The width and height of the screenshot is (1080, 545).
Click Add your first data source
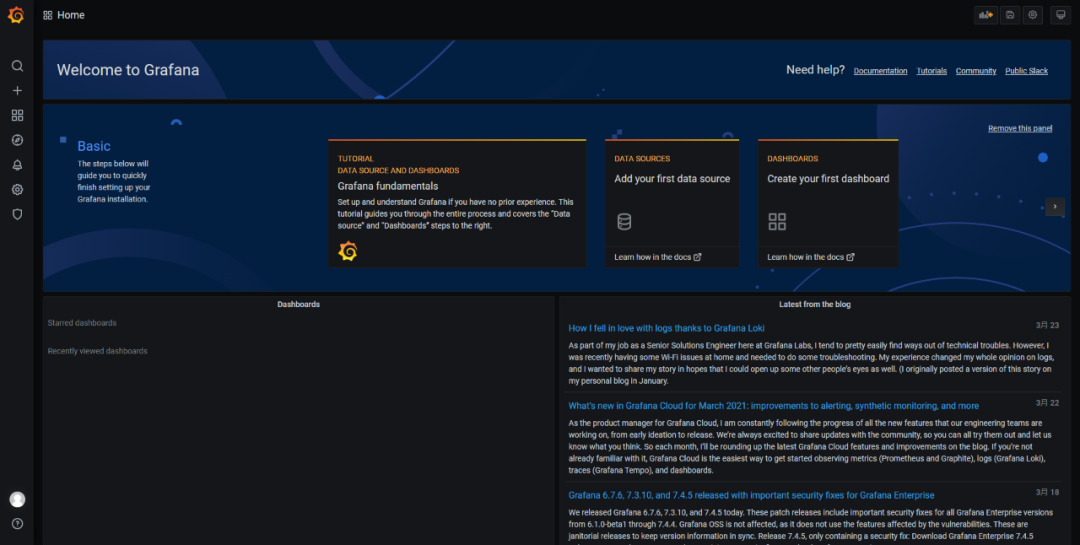[x=672, y=178]
